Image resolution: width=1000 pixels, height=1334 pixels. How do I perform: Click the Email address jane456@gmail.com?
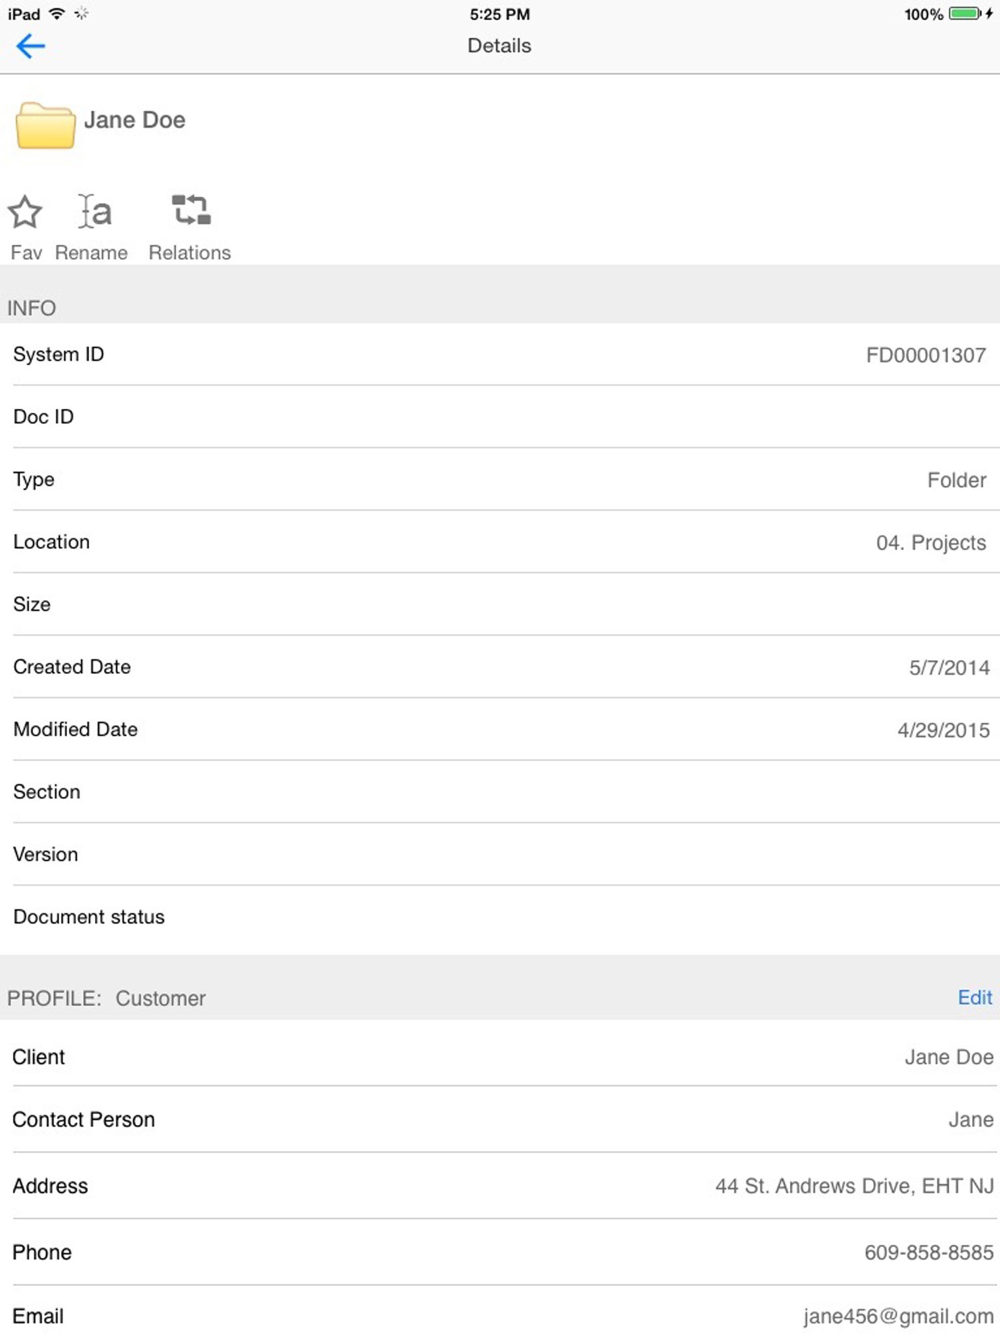pos(897,1317)
